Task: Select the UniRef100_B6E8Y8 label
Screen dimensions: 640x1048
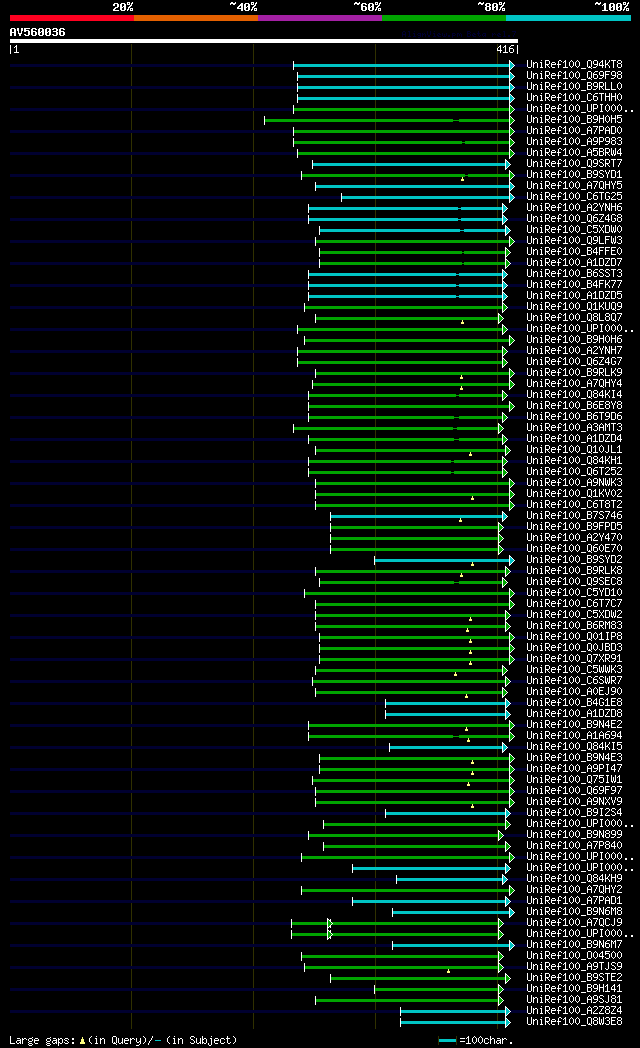Action: 574,406
